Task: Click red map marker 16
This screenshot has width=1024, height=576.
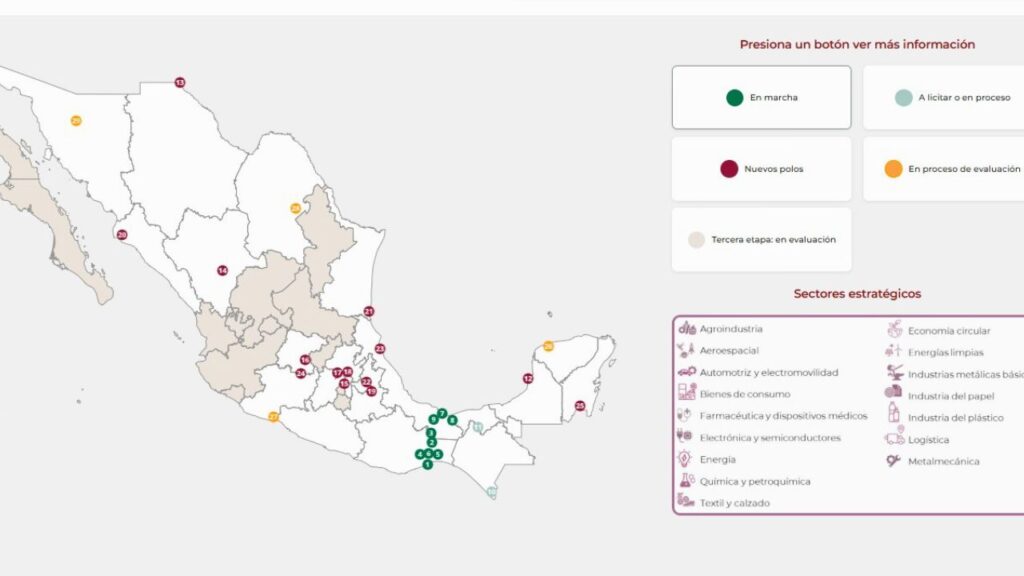Action: tap(305, 360)
